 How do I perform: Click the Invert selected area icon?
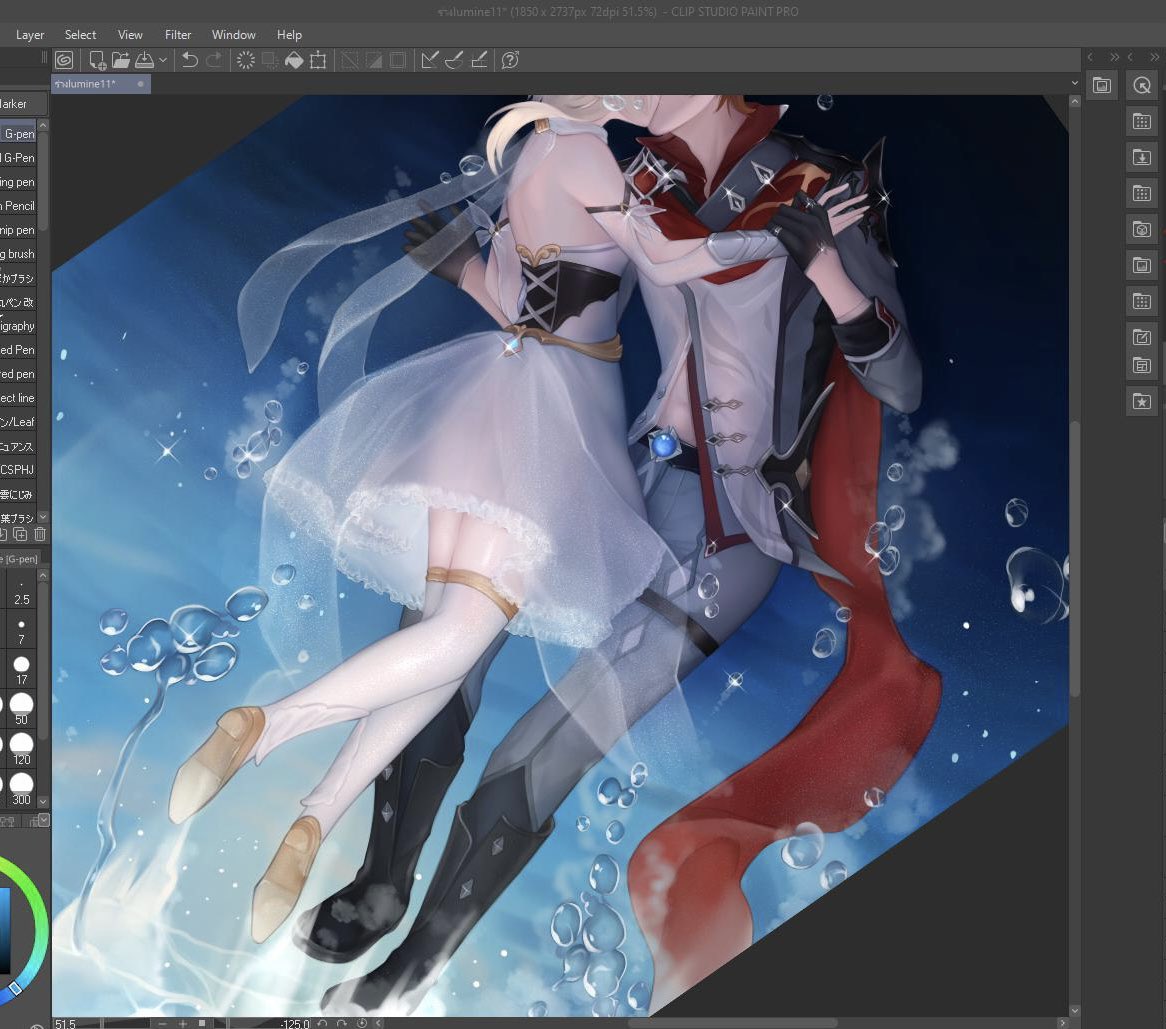pos(374,60)
